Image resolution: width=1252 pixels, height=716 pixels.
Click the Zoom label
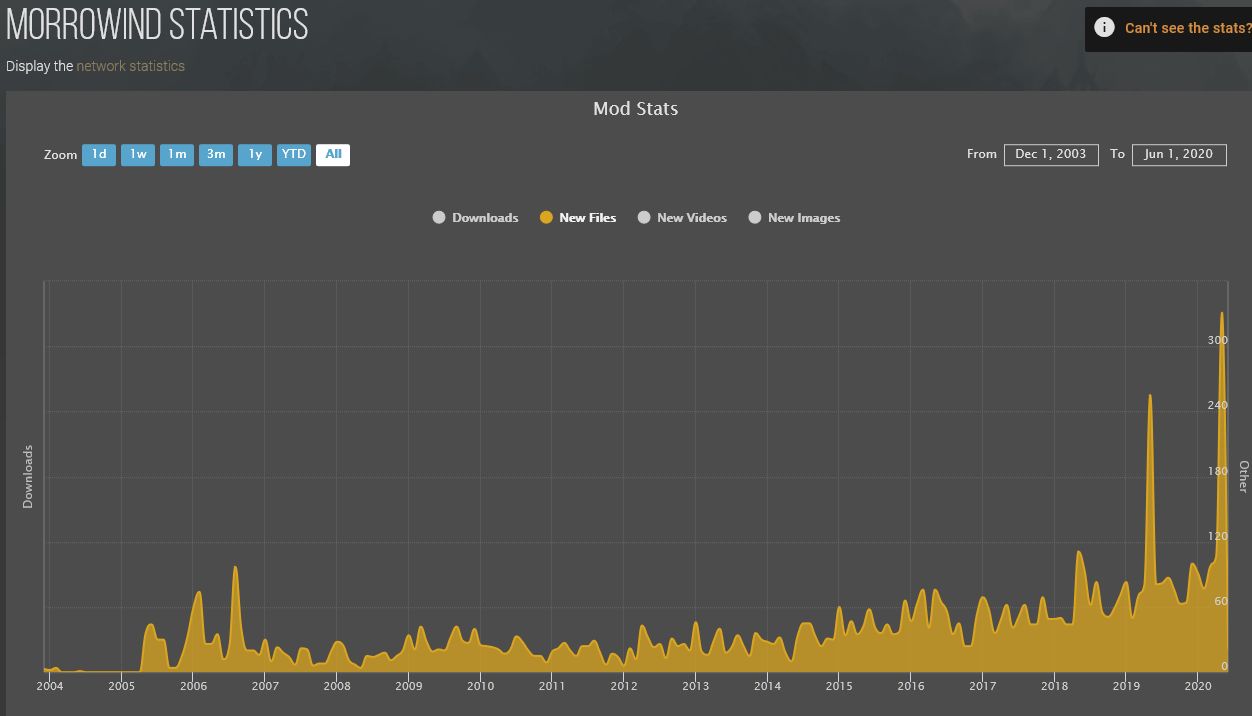[60, 155]
